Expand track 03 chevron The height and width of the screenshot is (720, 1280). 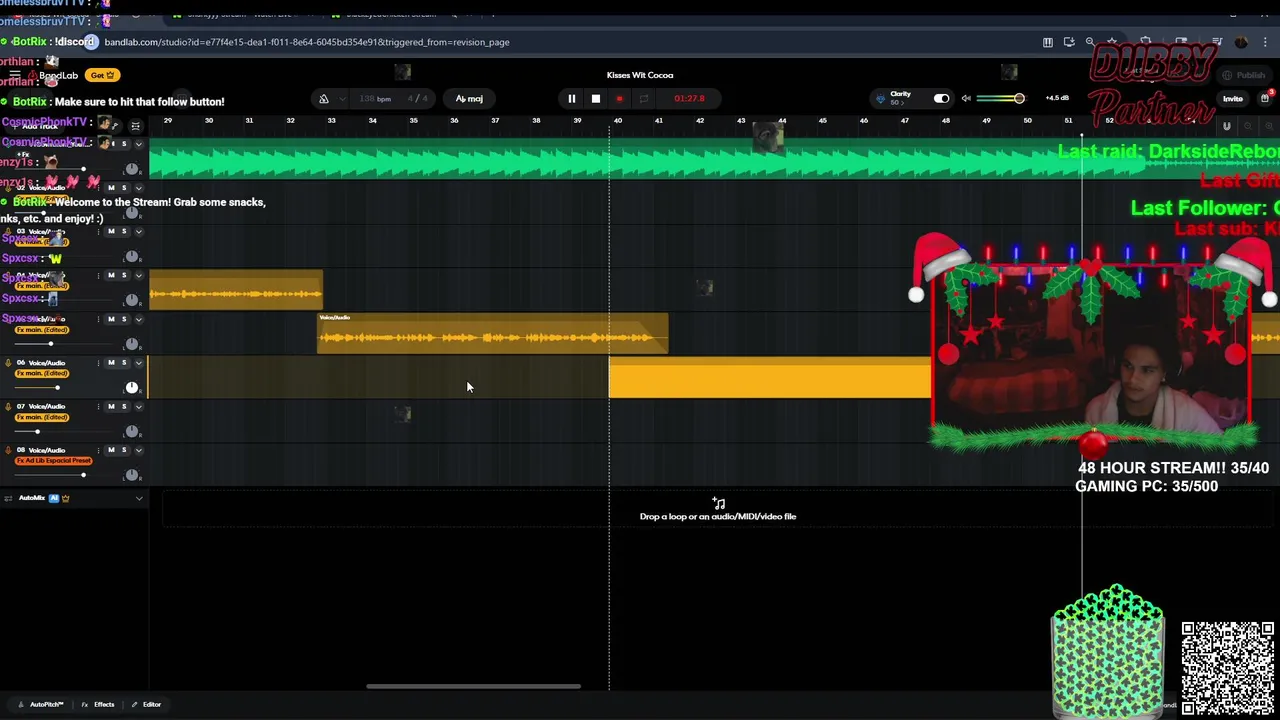[139, 232]
